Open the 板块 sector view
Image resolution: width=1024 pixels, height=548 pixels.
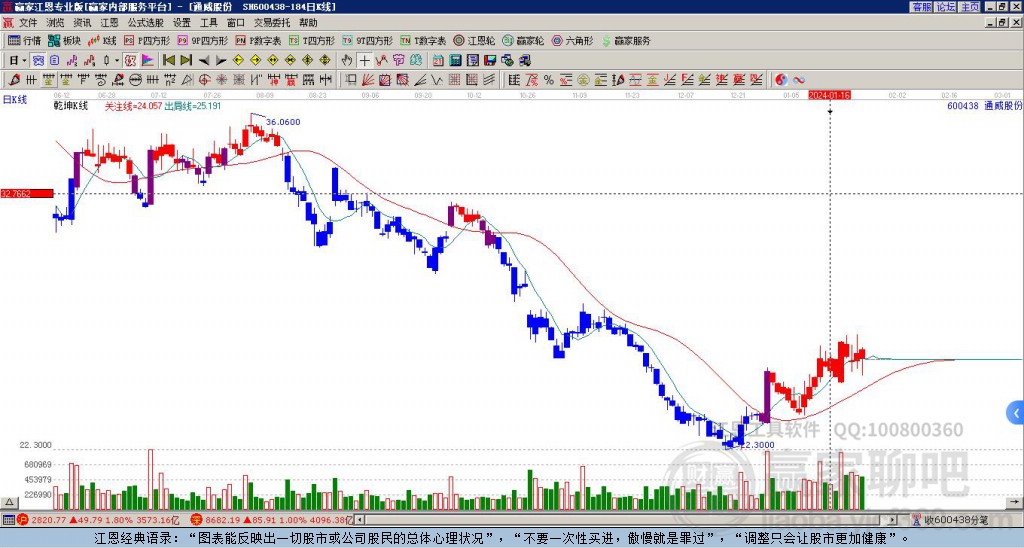coord(64,40)
